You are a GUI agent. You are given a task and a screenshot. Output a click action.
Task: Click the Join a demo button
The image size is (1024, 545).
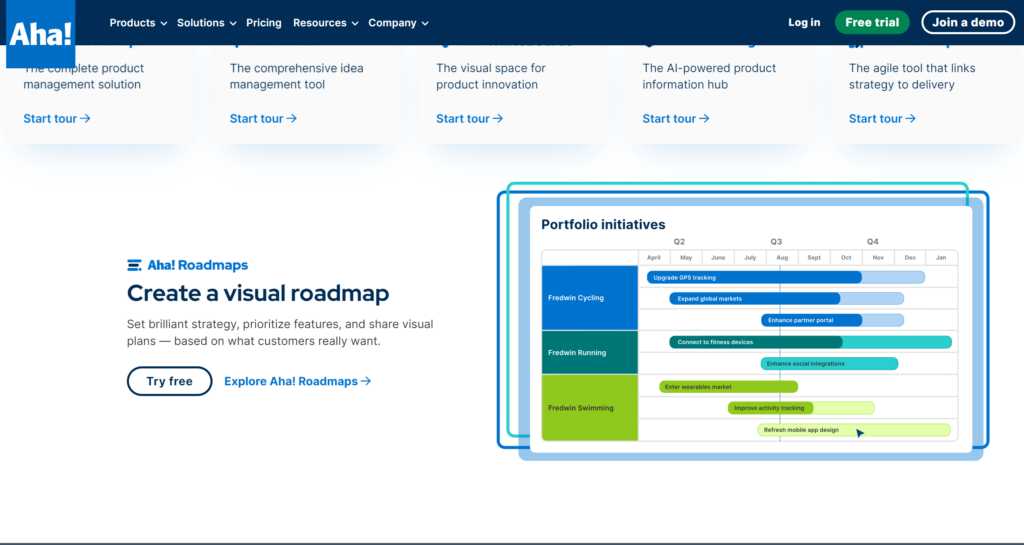point(967,23)
